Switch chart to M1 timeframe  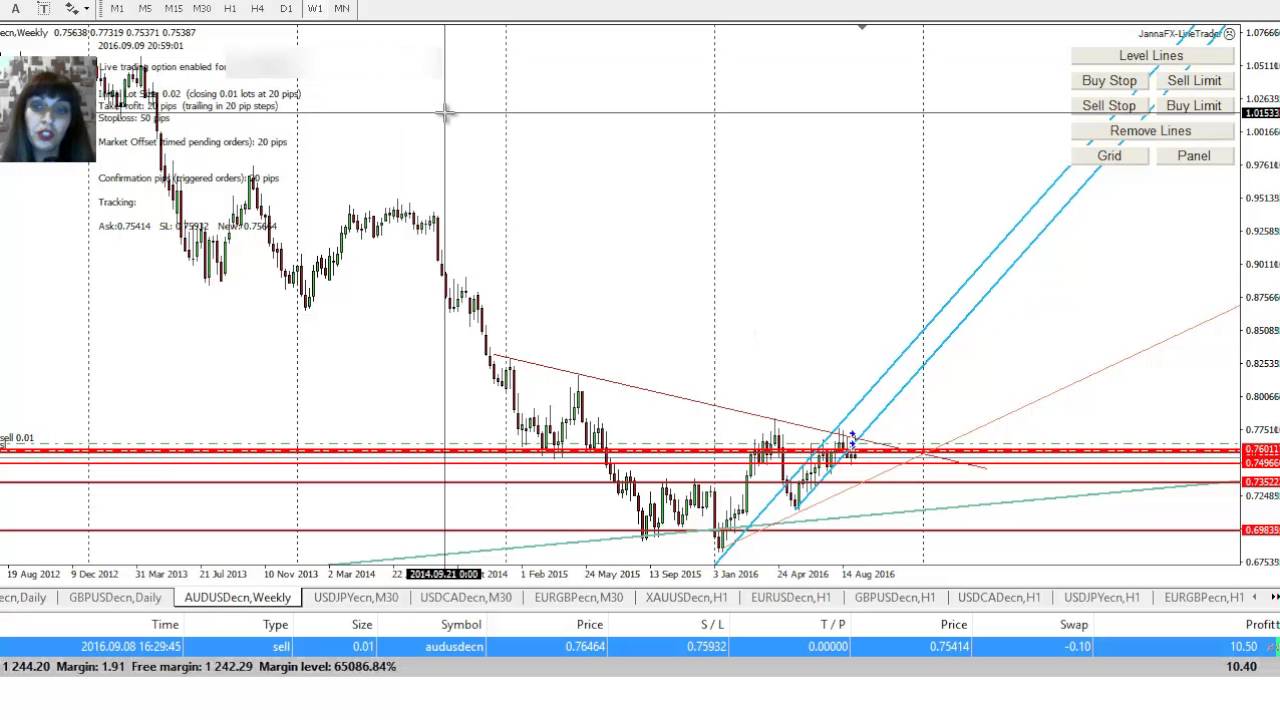click(117, 8)
